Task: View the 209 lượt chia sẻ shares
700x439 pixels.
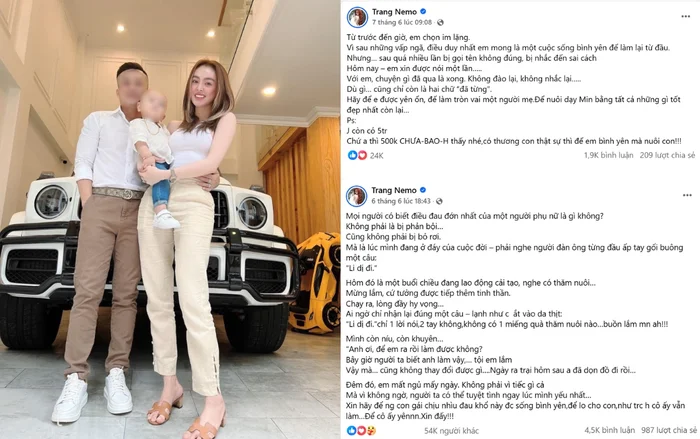Action: (x=667, y=155)
